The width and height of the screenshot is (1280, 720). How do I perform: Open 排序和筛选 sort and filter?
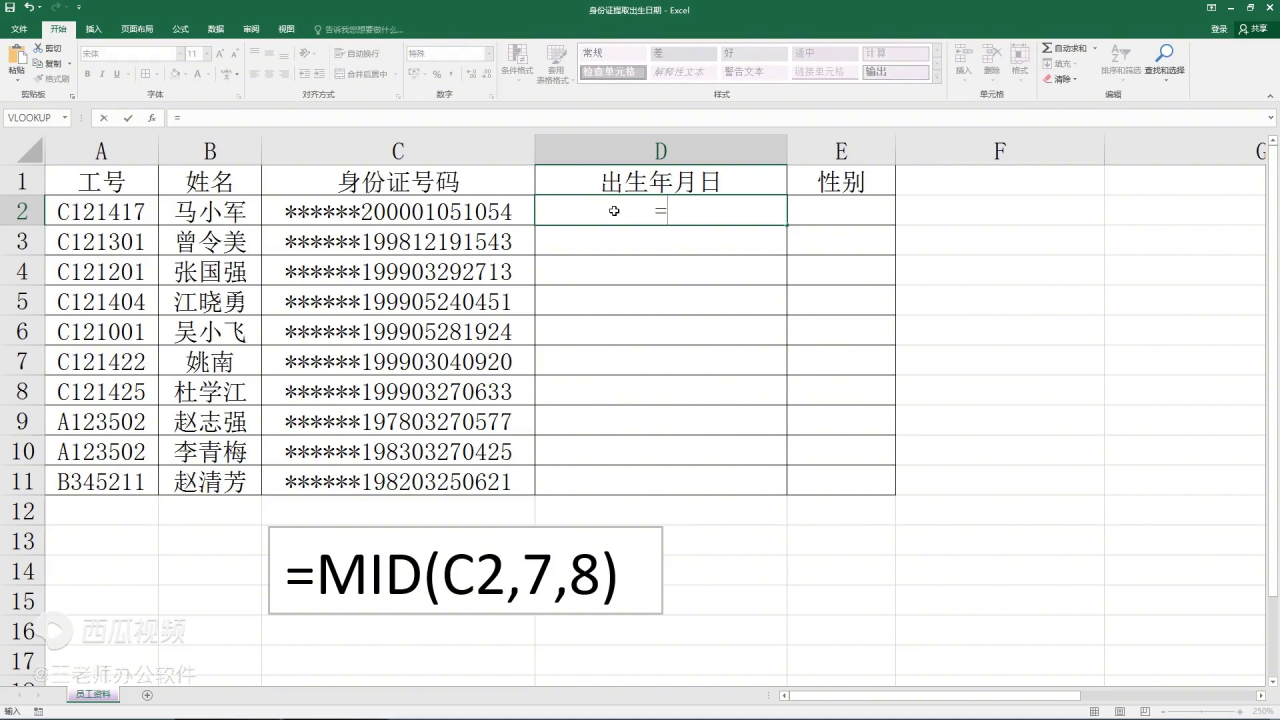point(1121,60)
